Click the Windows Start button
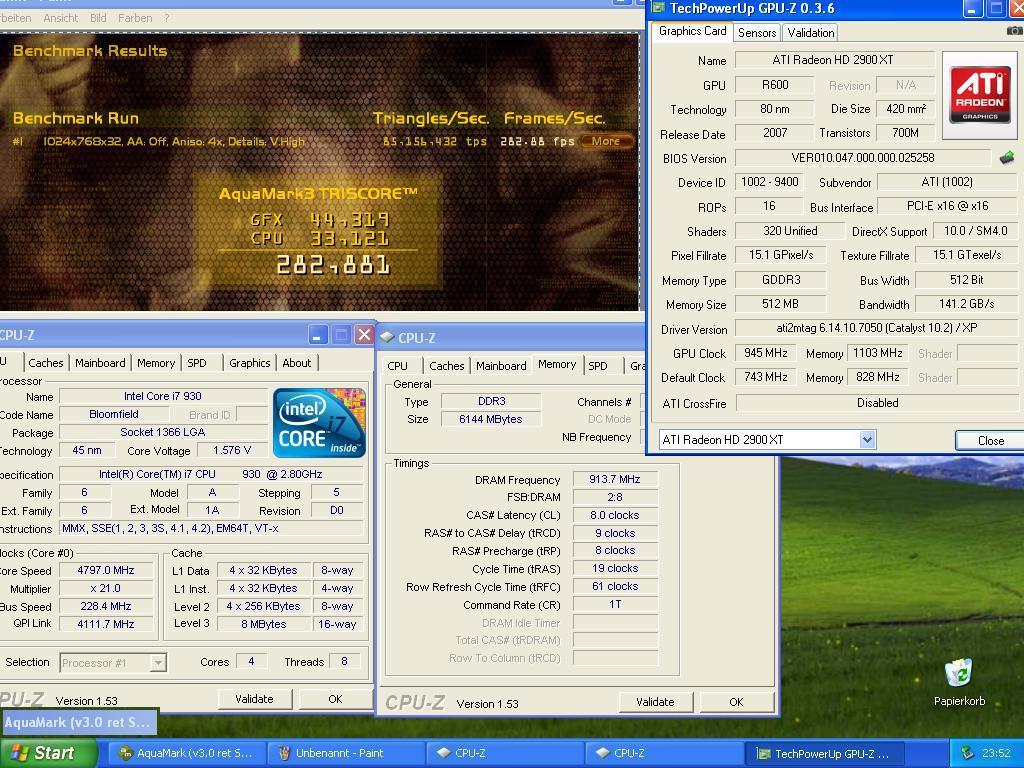Screen dimensions: 1024x768 [x=49, y=753]
